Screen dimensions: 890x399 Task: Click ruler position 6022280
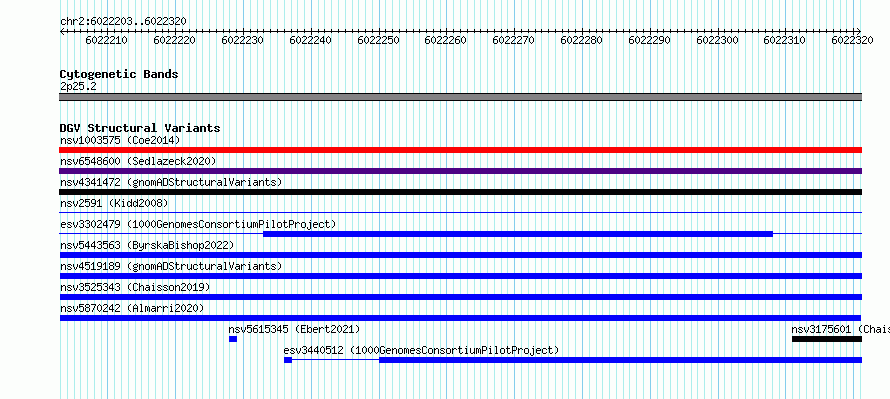pos(582,40)
